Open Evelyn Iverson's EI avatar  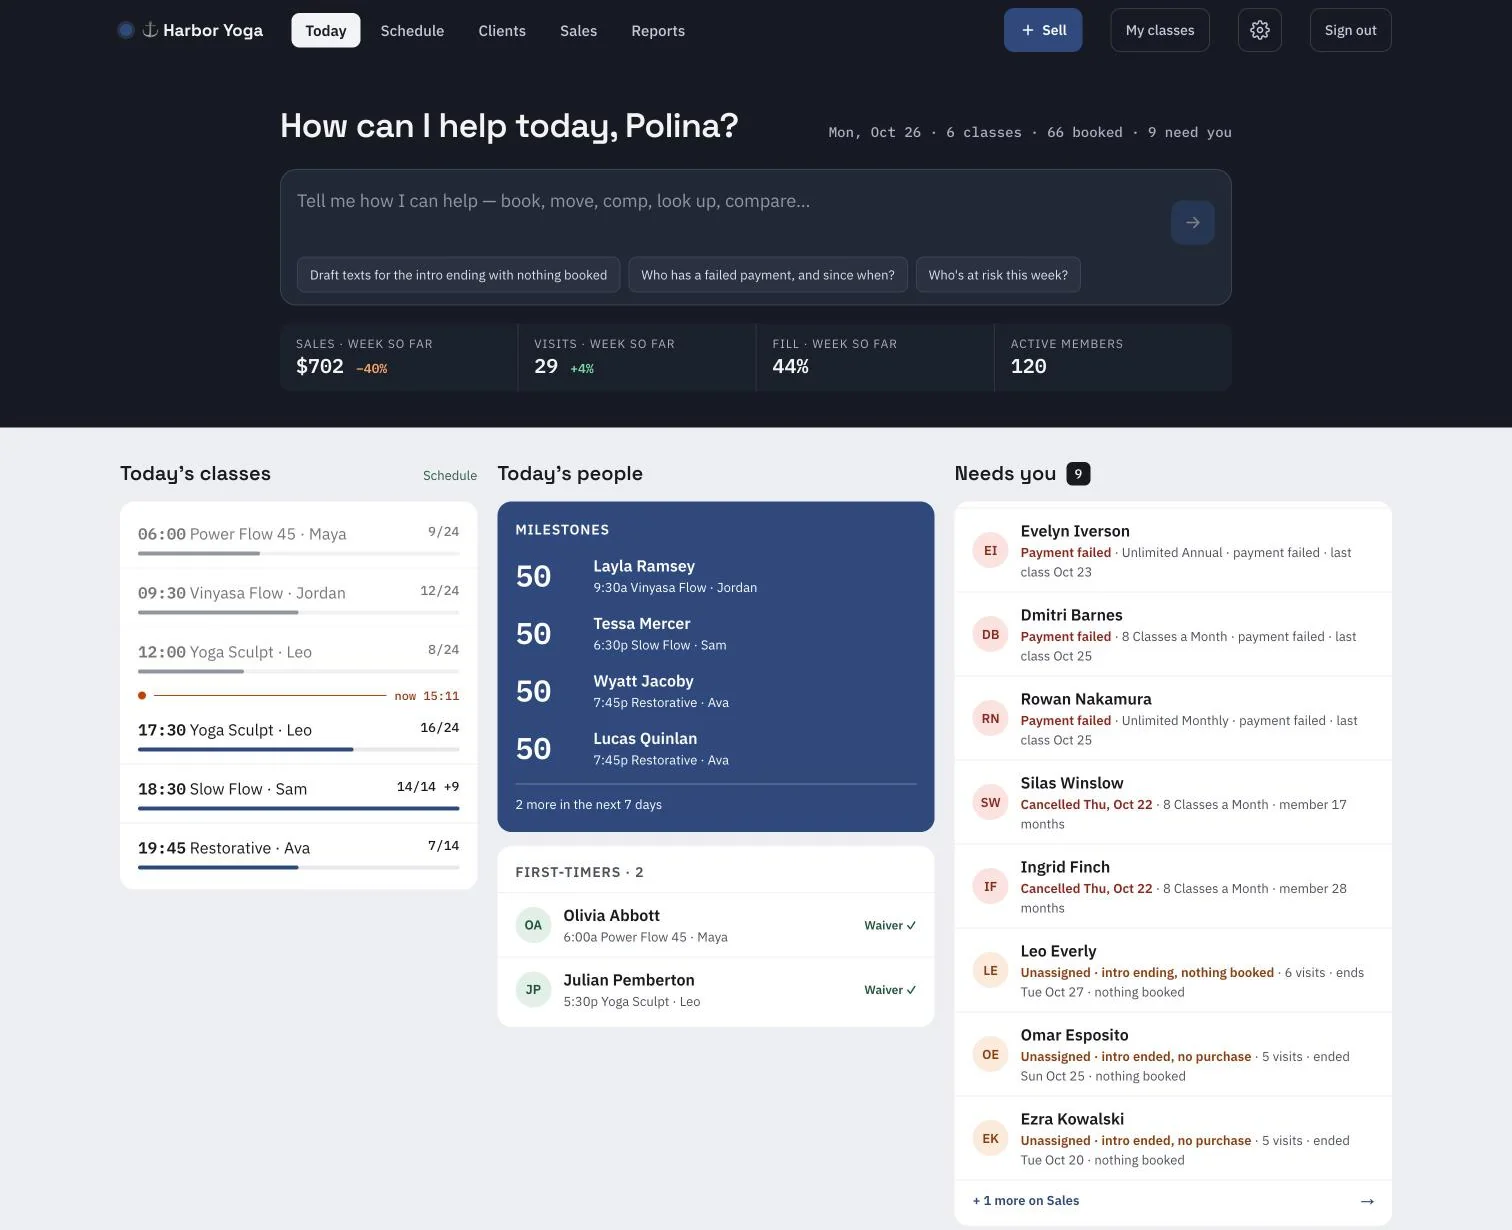[x=990, y=550]
